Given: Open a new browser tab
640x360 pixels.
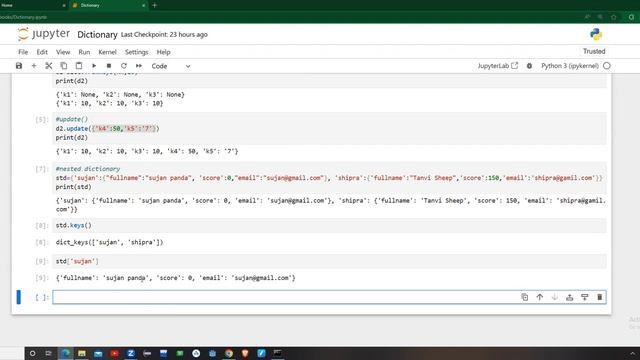Looking at the screenshot, I should [x=154, y=5].
